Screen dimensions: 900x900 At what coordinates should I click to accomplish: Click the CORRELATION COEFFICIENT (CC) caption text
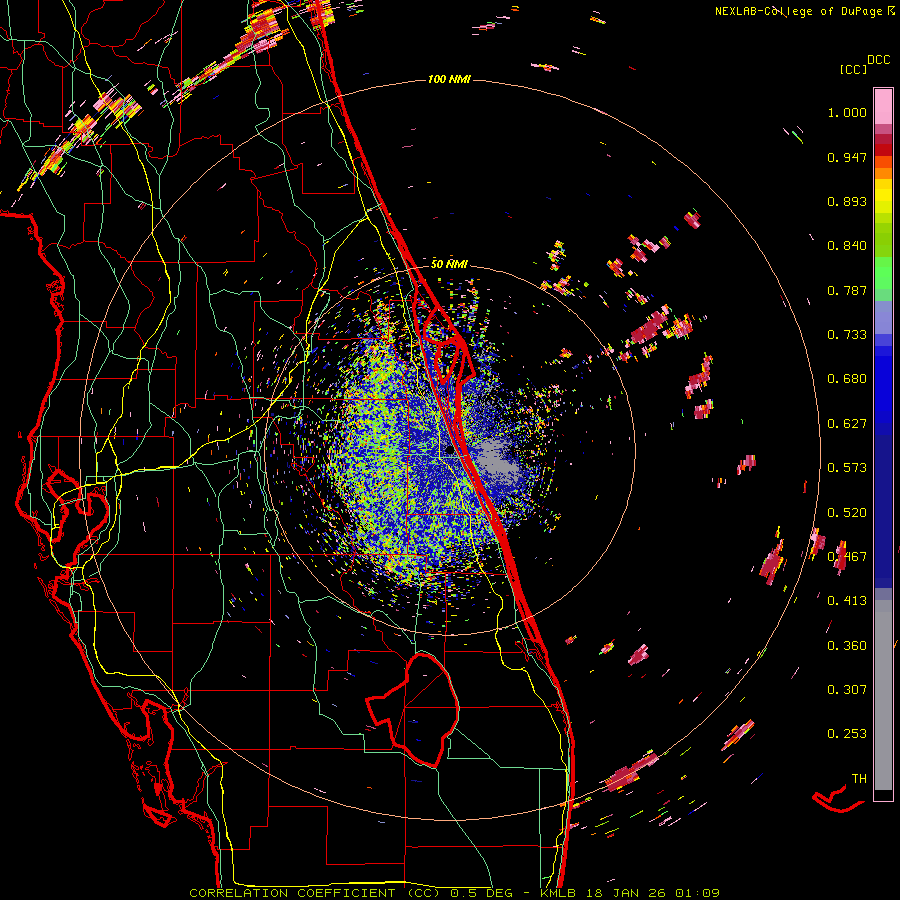pos(315,893)
